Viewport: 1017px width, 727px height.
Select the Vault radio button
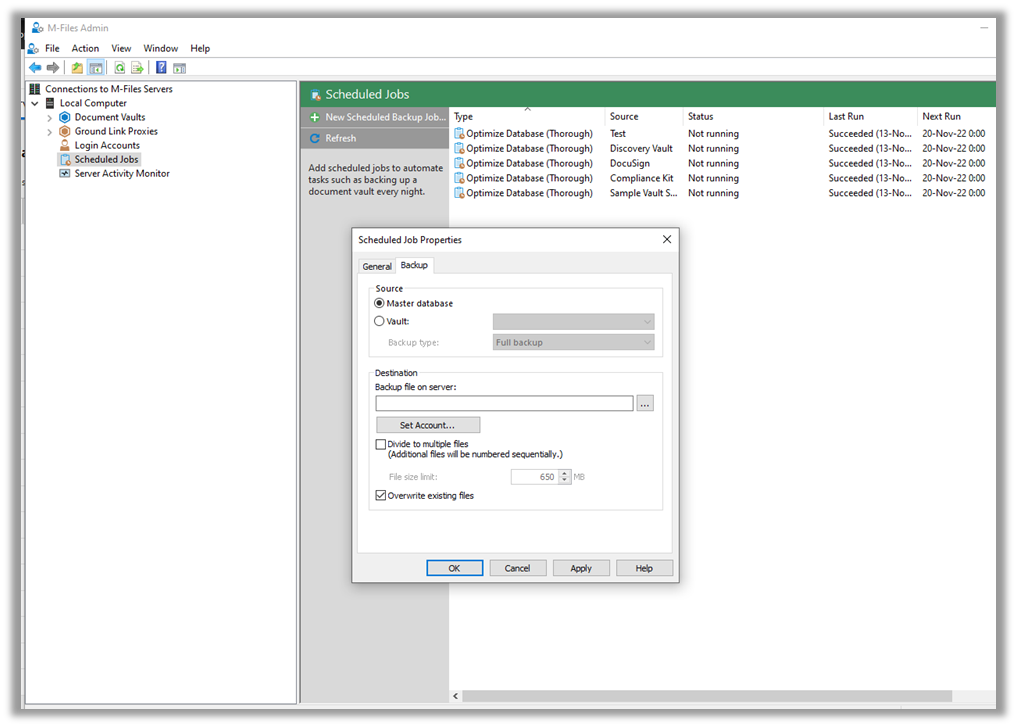tap(379, 321)
